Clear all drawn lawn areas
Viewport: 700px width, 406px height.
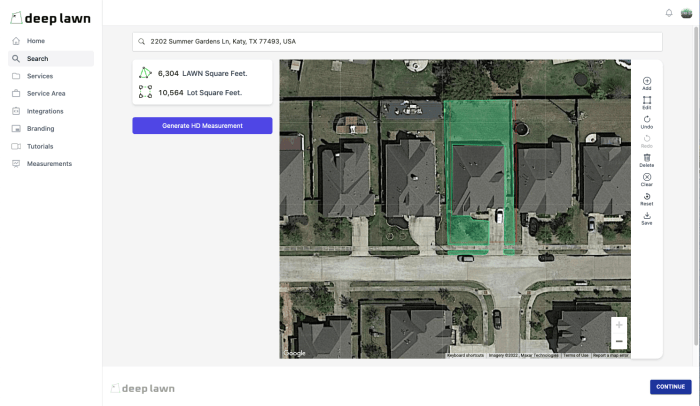[x=646, y=180]
